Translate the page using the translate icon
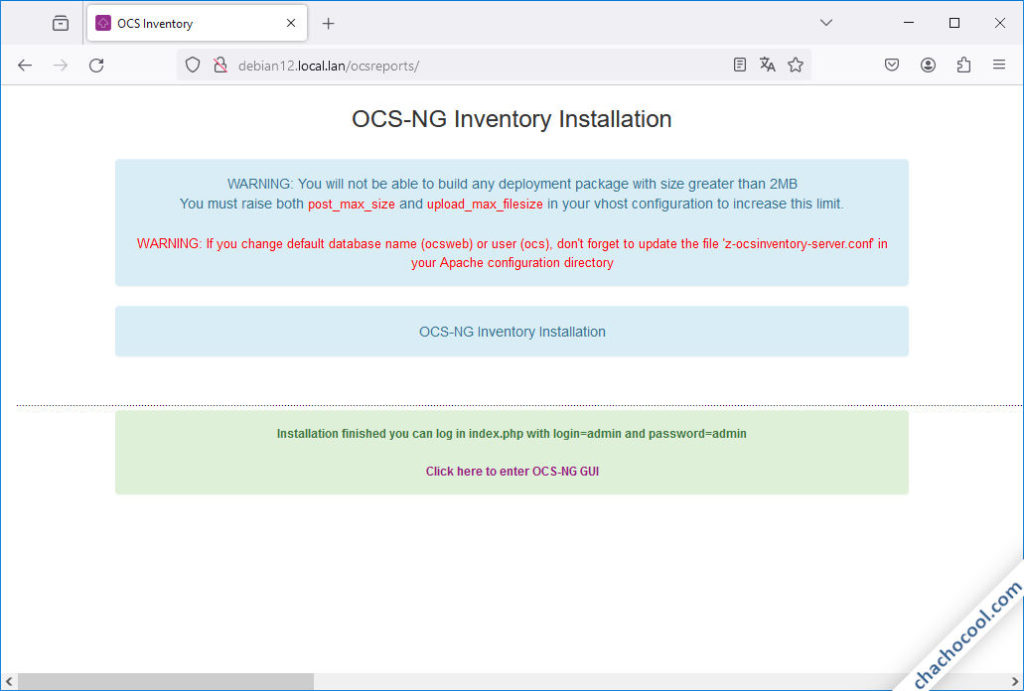Screen dimensions: 1024x691 [767, 64]
